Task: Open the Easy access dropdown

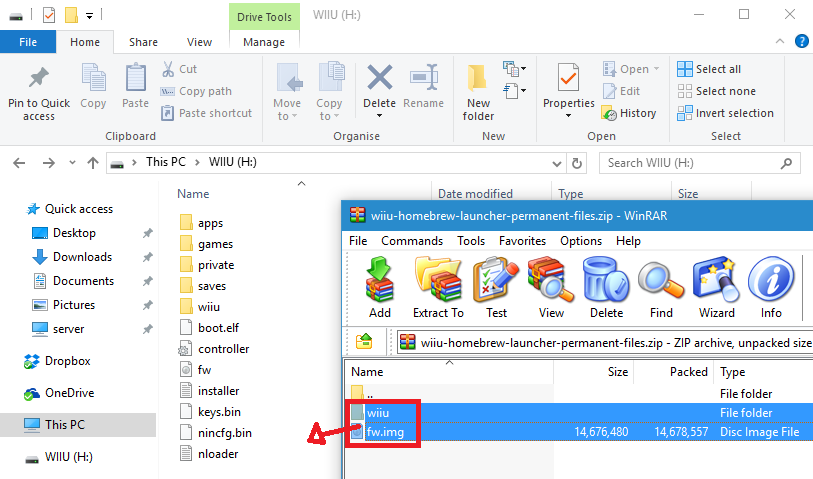Action: click(514, 91)
